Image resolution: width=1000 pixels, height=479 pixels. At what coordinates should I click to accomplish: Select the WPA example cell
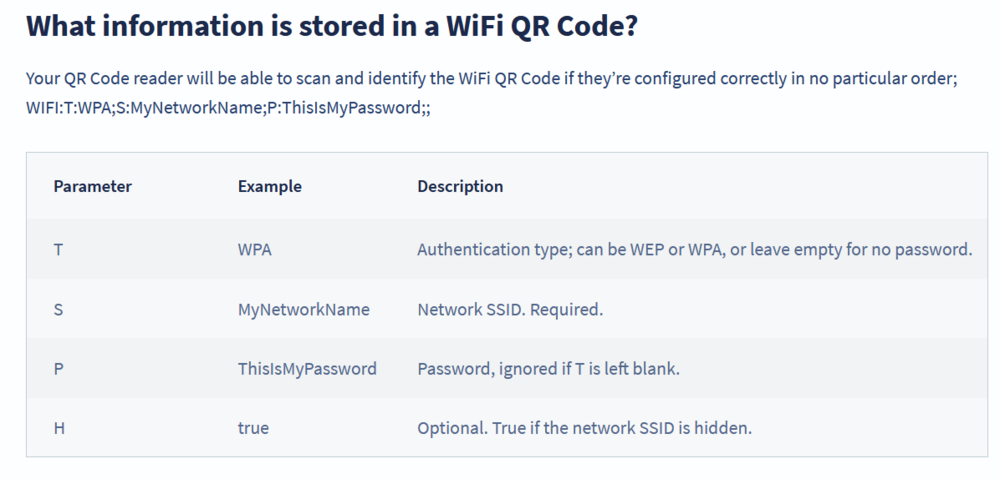[x=254, y=249]
